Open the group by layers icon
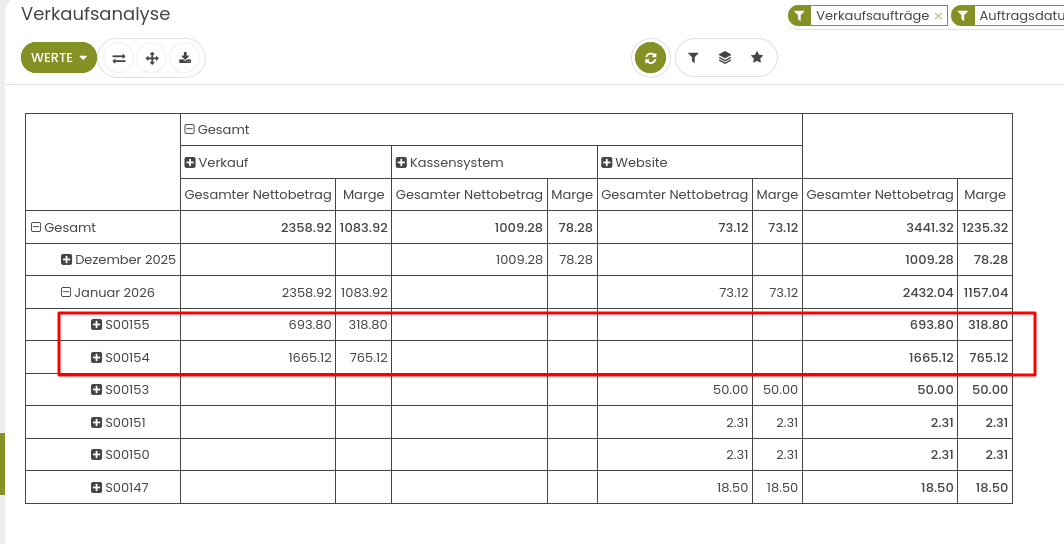This screenshot has width=1064, height=544. (725, 58)
